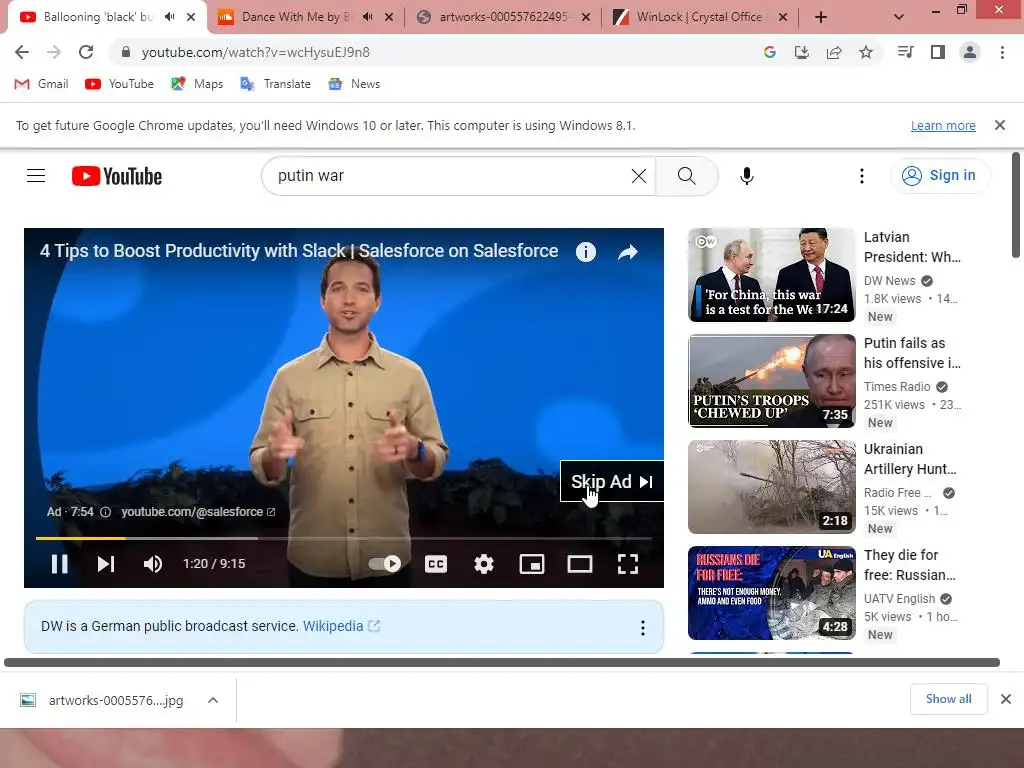Go forward in browser history
This screenshot has height=768, width=1024.
coord(54,52)
